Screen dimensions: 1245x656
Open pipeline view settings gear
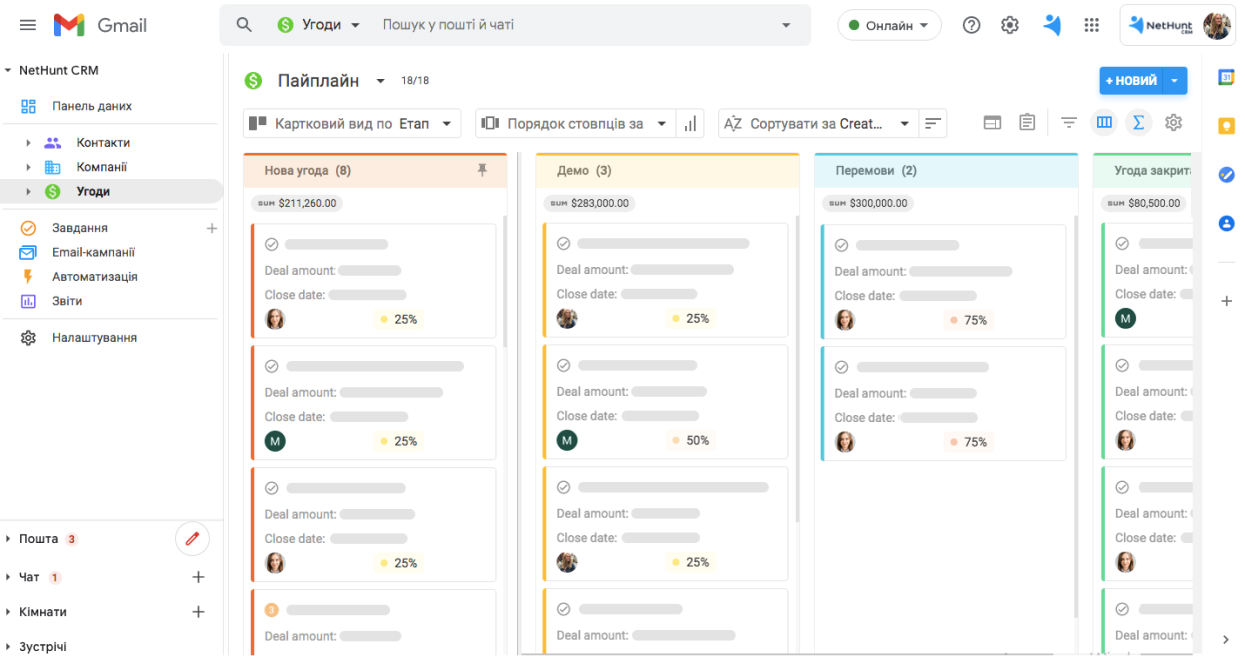point(1173,122)
